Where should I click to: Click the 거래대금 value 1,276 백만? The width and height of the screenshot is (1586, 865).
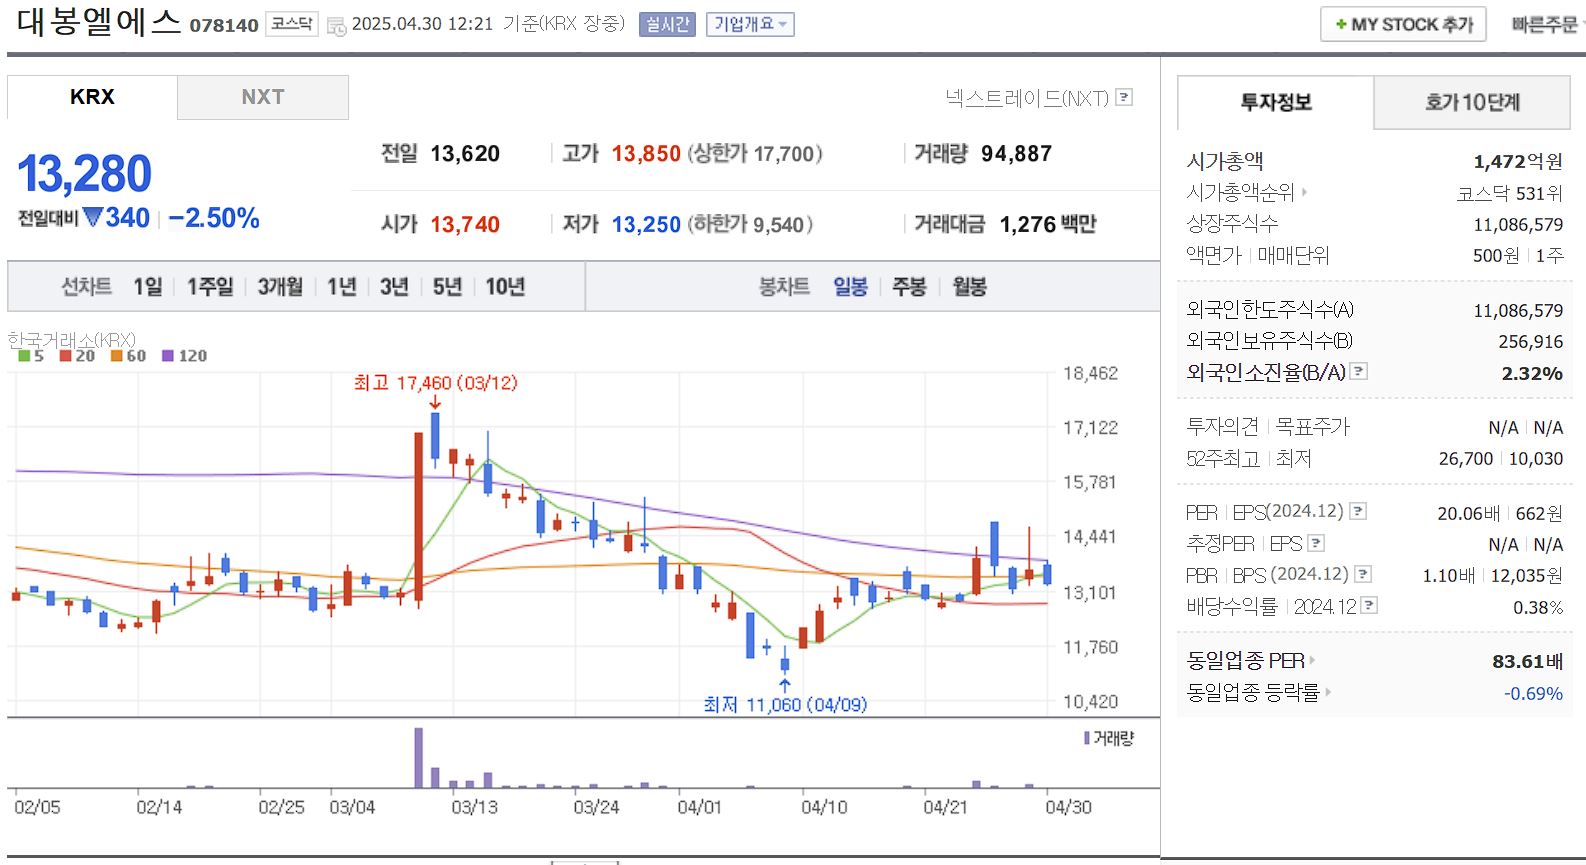1048,225
